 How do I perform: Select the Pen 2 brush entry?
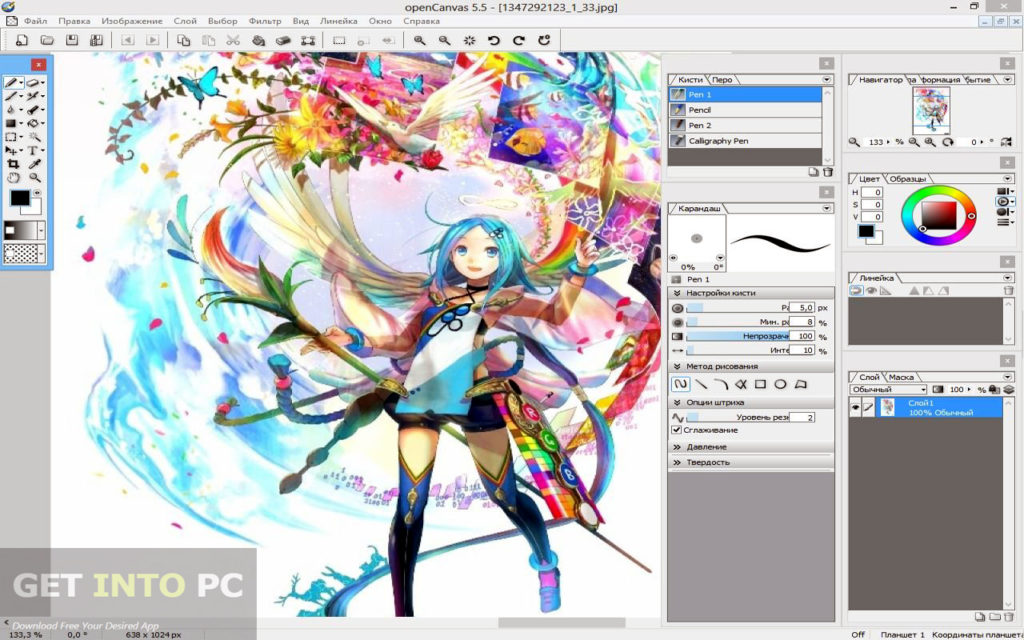pyautogui.click(x=745, y=125)
